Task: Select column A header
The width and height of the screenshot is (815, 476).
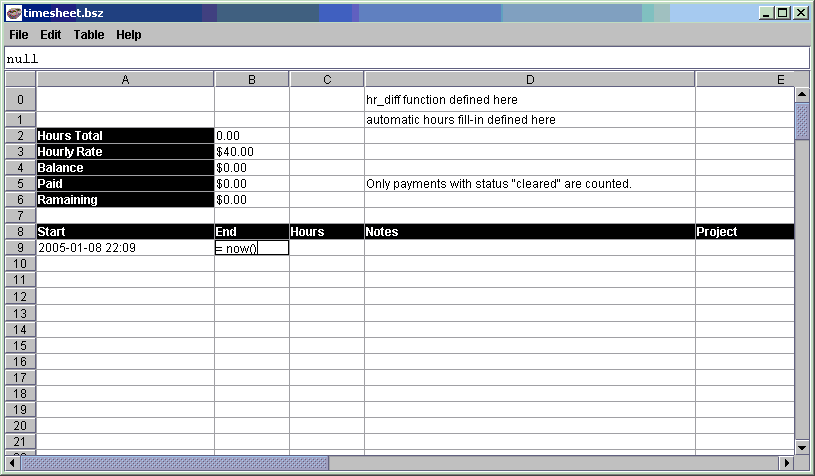Action: [125, 80]
